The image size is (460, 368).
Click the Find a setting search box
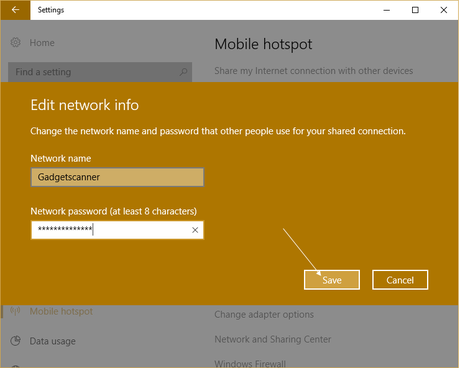pyautogui.click(x=100, y=72)
